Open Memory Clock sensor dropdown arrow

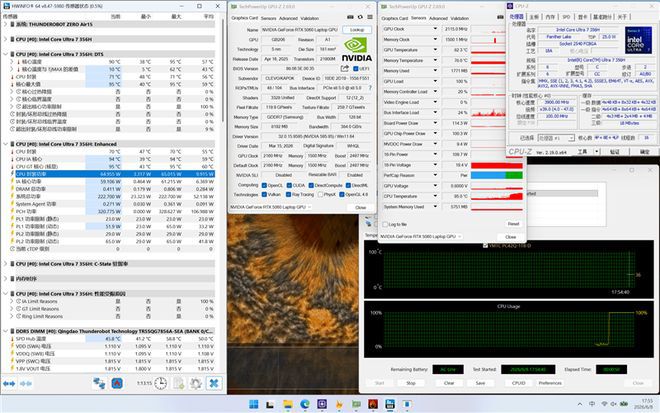[435, 39]
